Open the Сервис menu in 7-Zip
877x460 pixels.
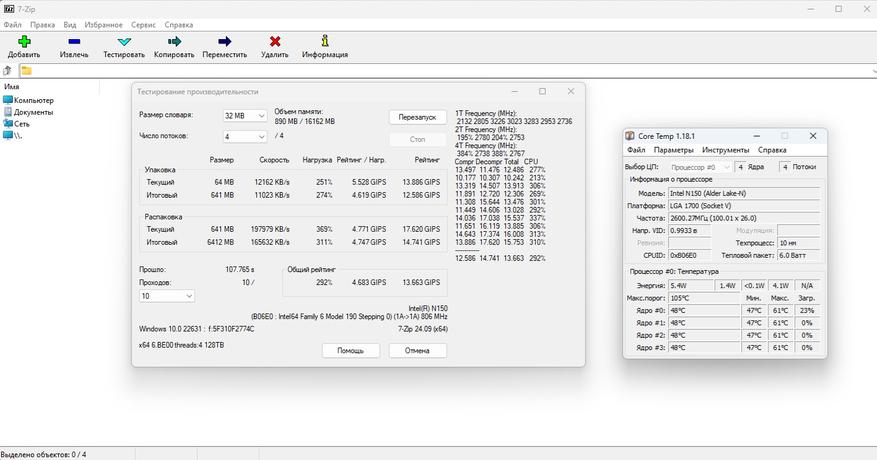tap(144, 25)
